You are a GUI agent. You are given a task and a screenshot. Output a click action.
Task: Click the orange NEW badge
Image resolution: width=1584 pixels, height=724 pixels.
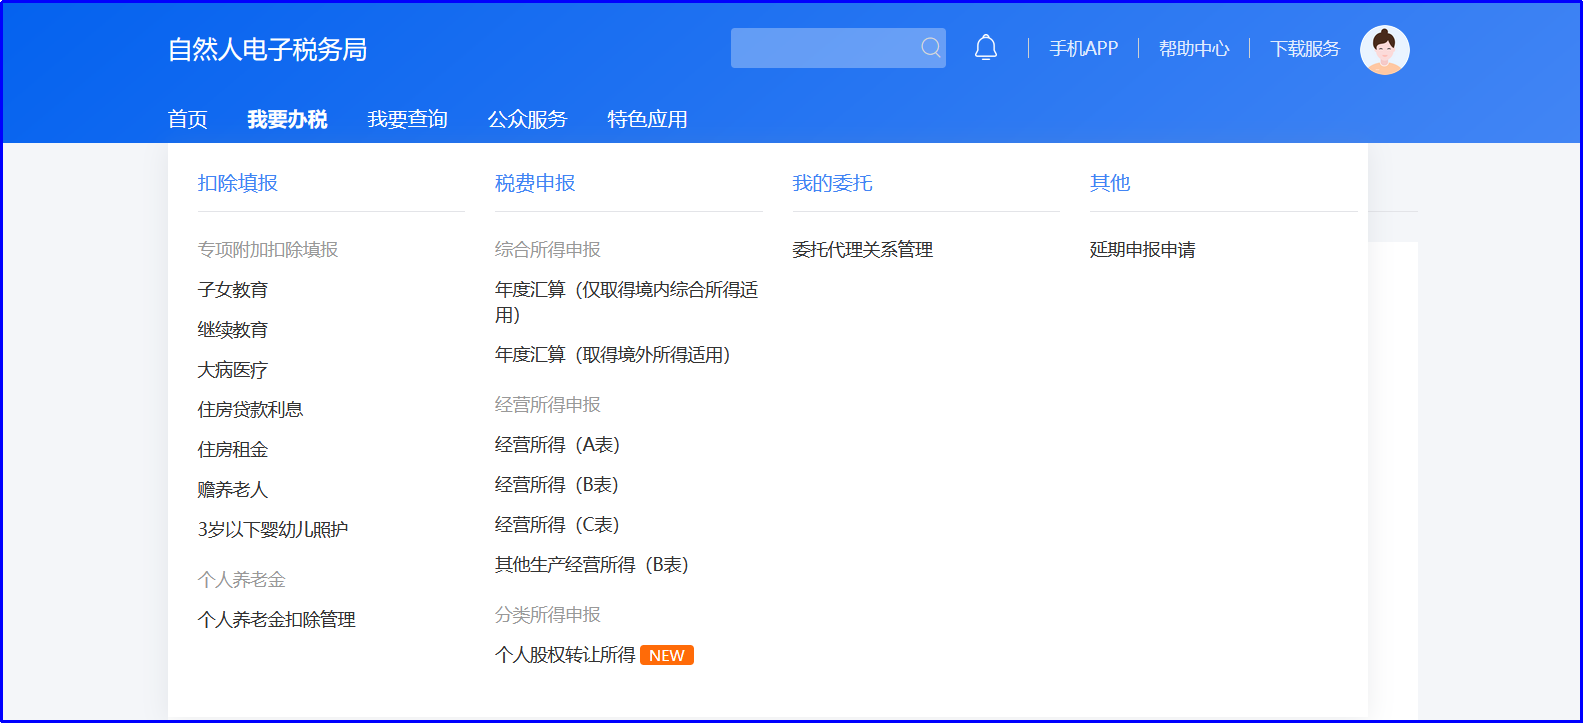point(667,655)
